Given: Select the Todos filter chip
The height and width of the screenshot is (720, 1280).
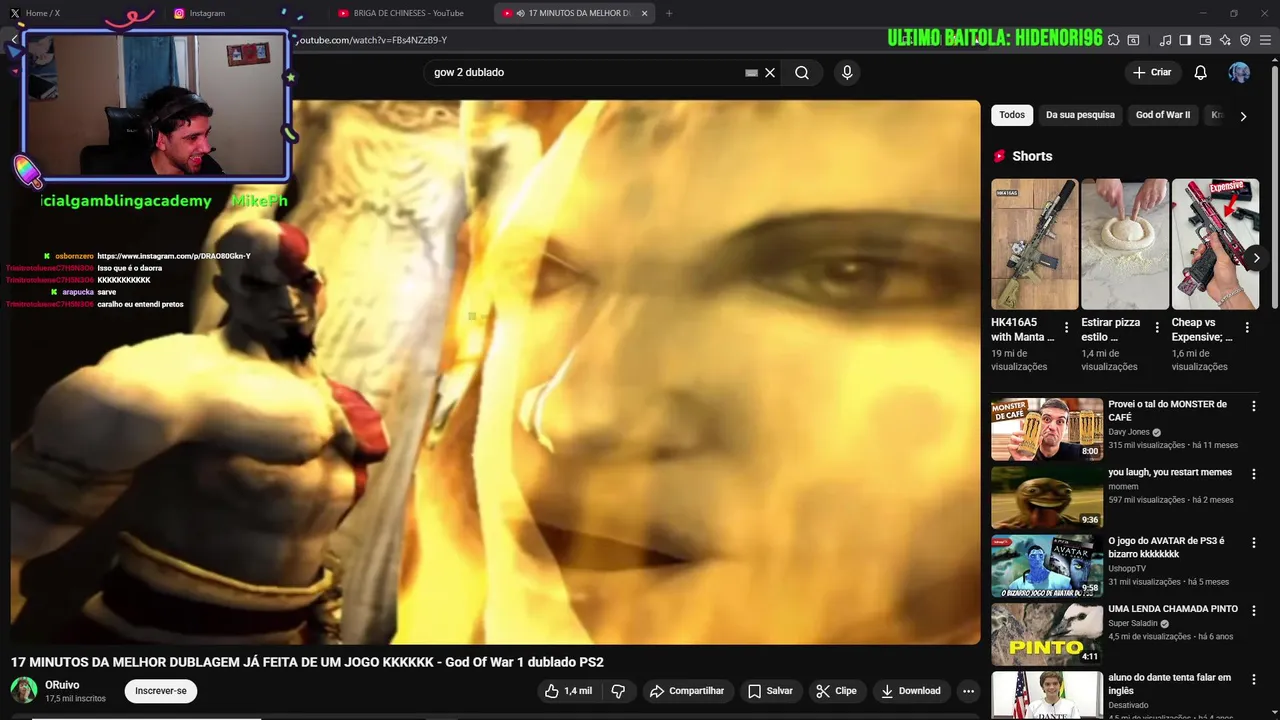Looking at the screenshot, I should (x=1012, y=115).
